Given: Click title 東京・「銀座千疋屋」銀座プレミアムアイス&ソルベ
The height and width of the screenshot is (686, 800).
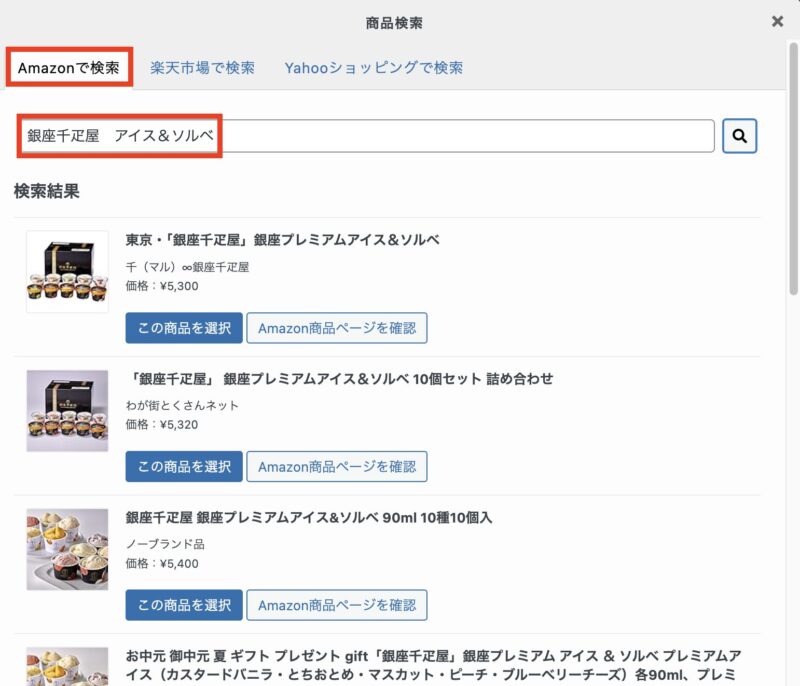Looking at the screenshot, I should point(283,240).
